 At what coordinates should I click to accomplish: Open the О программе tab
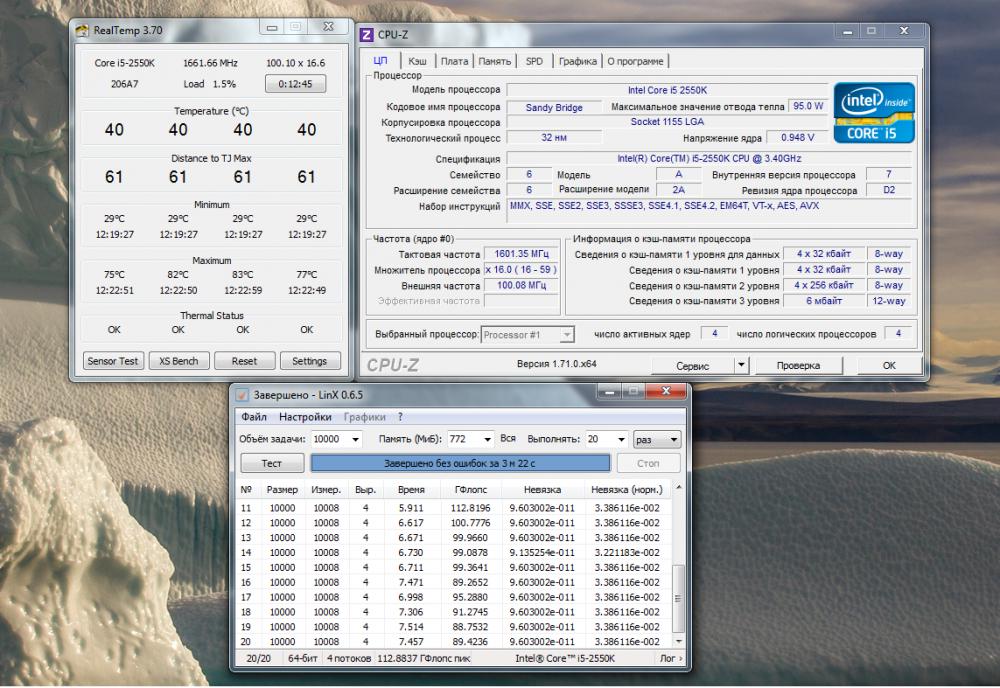(635, 61)
